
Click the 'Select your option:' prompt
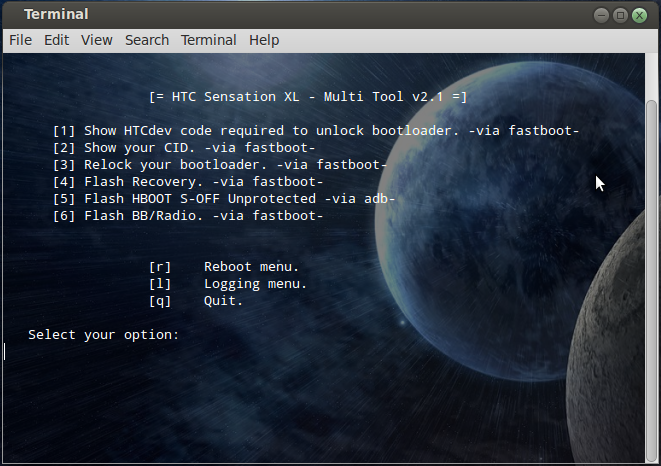(x=104, y=335)
